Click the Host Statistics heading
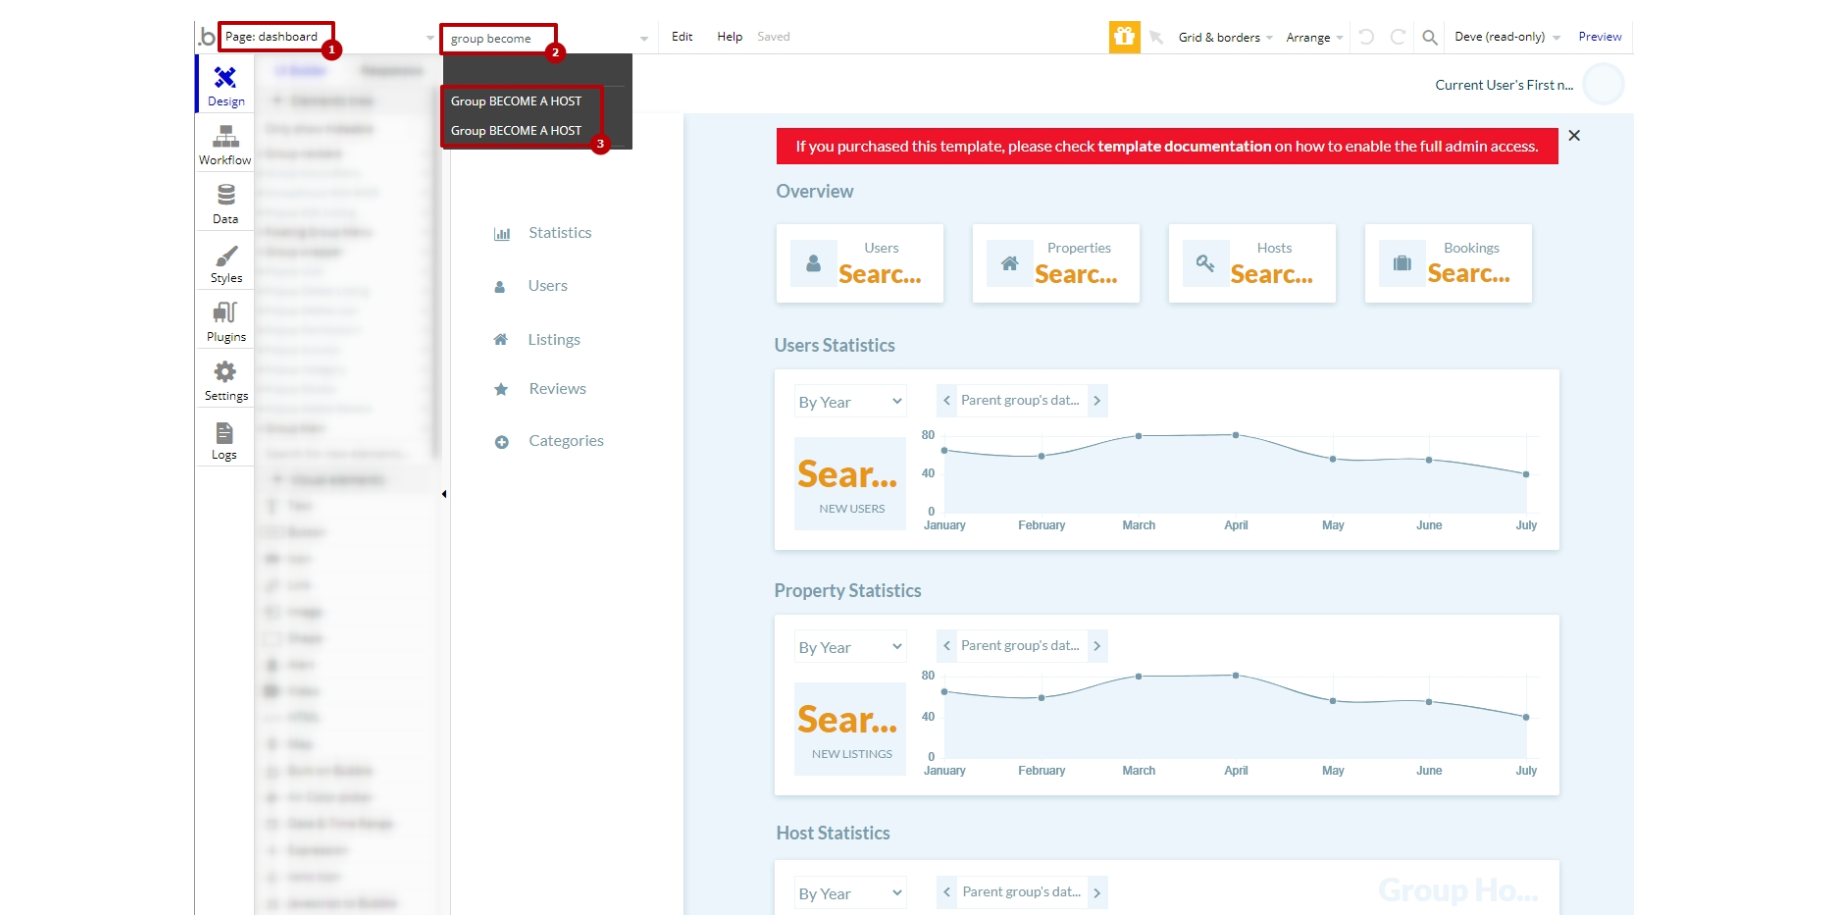Screen dimensions: 1830x922 point(833,833)
